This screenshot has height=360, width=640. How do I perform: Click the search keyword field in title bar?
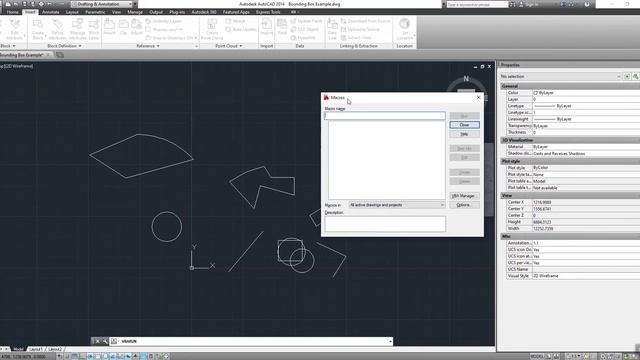click(477, 4)
